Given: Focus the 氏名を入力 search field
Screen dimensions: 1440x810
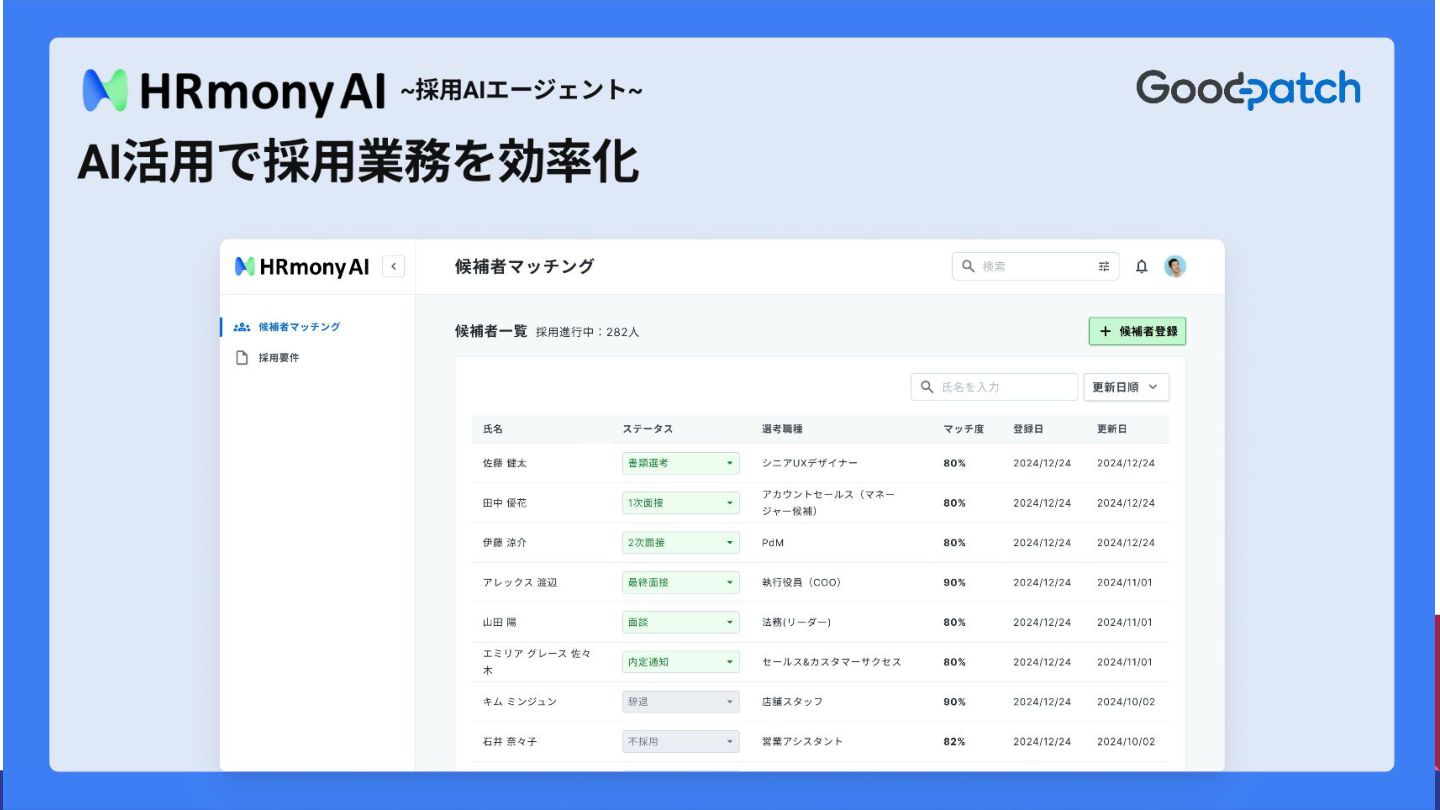Looking at the screenshot, I should click(994, 387).
